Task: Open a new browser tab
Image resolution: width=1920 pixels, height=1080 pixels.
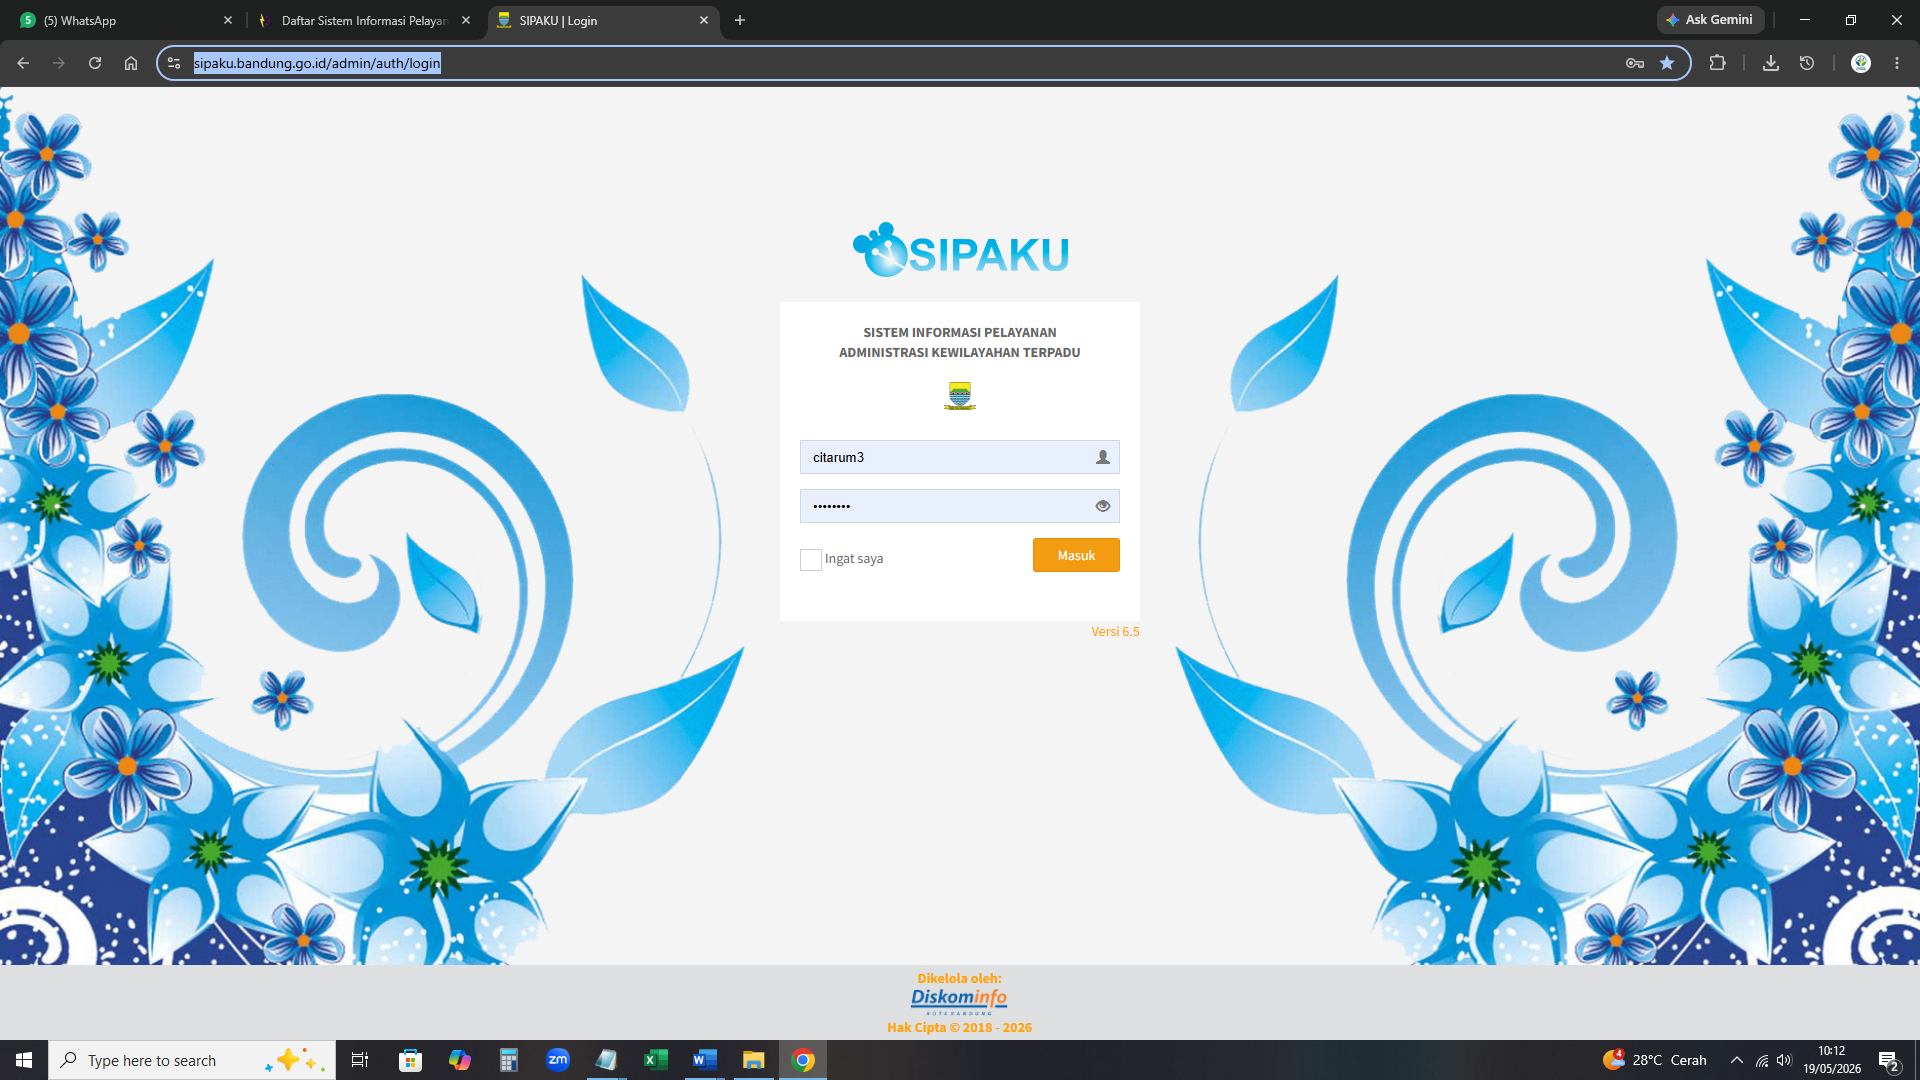Action: (x=740, y=20)
